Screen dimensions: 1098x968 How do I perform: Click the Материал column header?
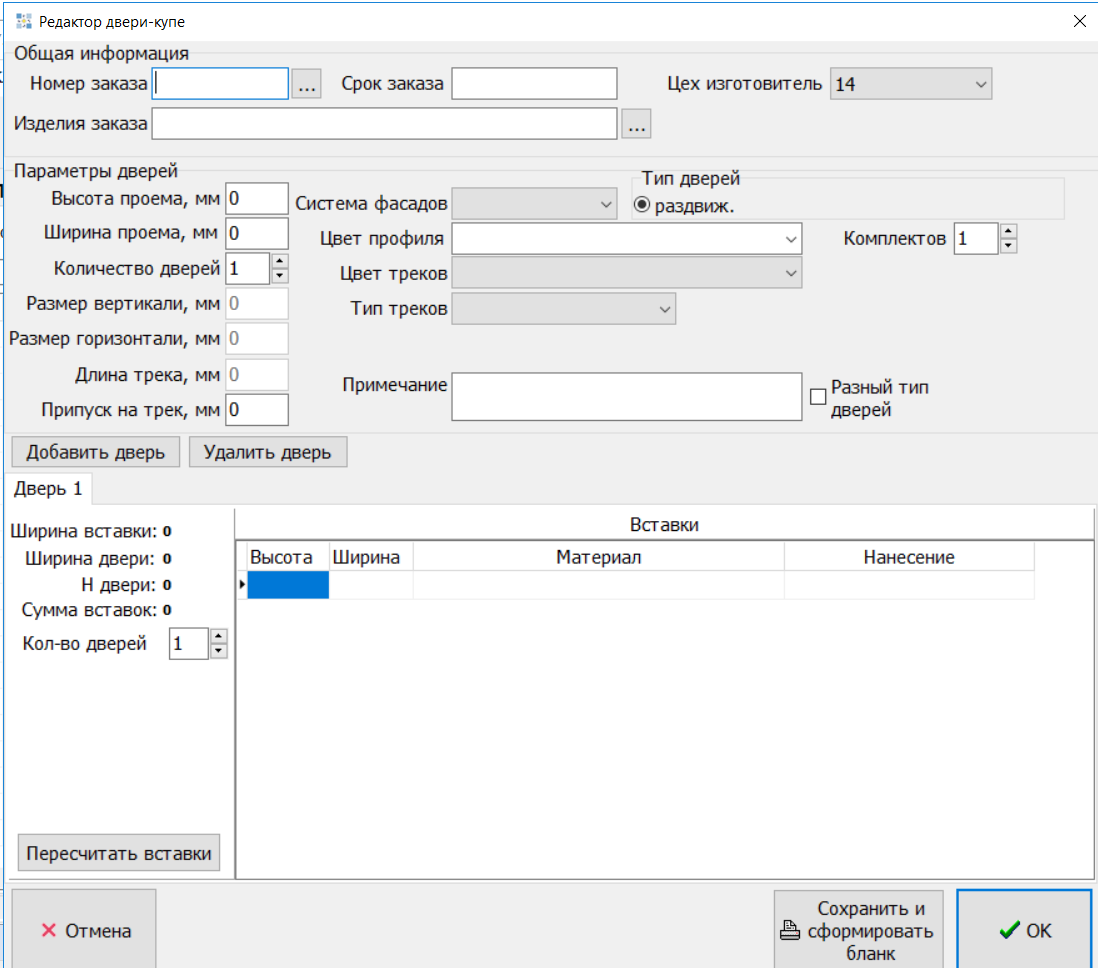point(598,557)
